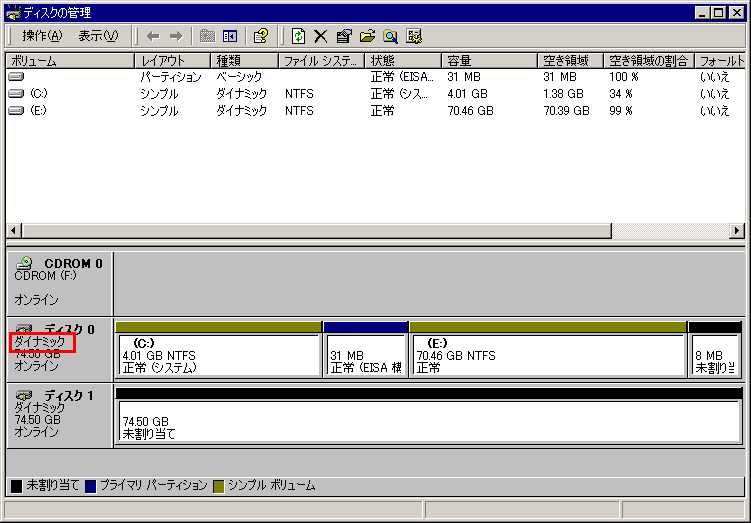Click the 100 % free percentage cell
Image resolution: width=751 pixels, height=523 pixels.
click(624, 77)
